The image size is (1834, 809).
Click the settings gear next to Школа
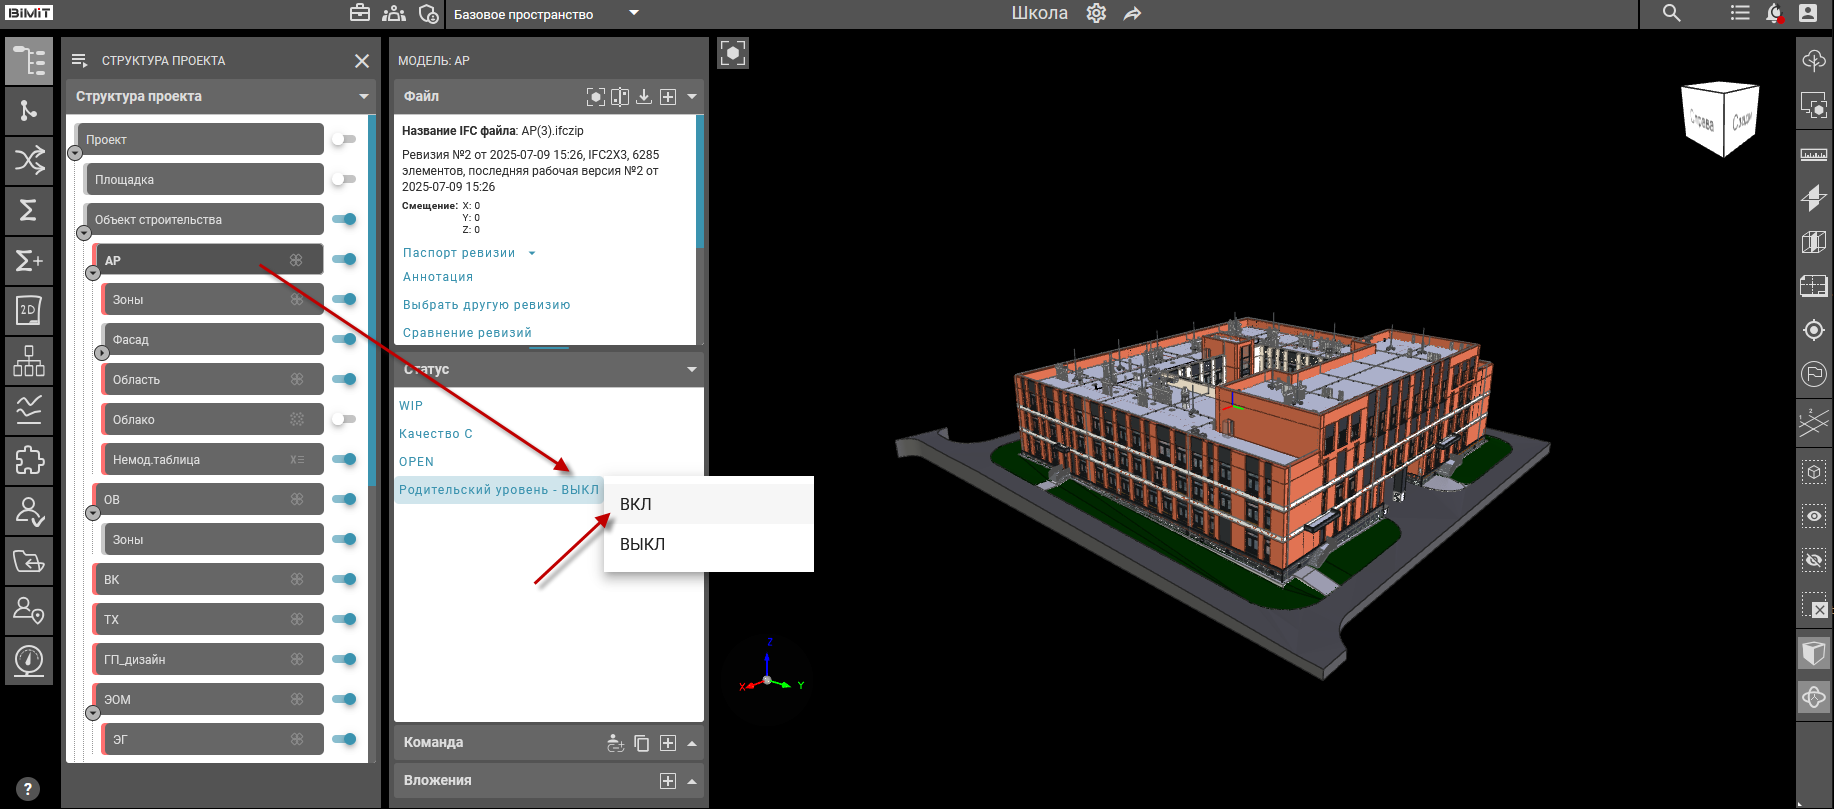tap(1096, 14)
